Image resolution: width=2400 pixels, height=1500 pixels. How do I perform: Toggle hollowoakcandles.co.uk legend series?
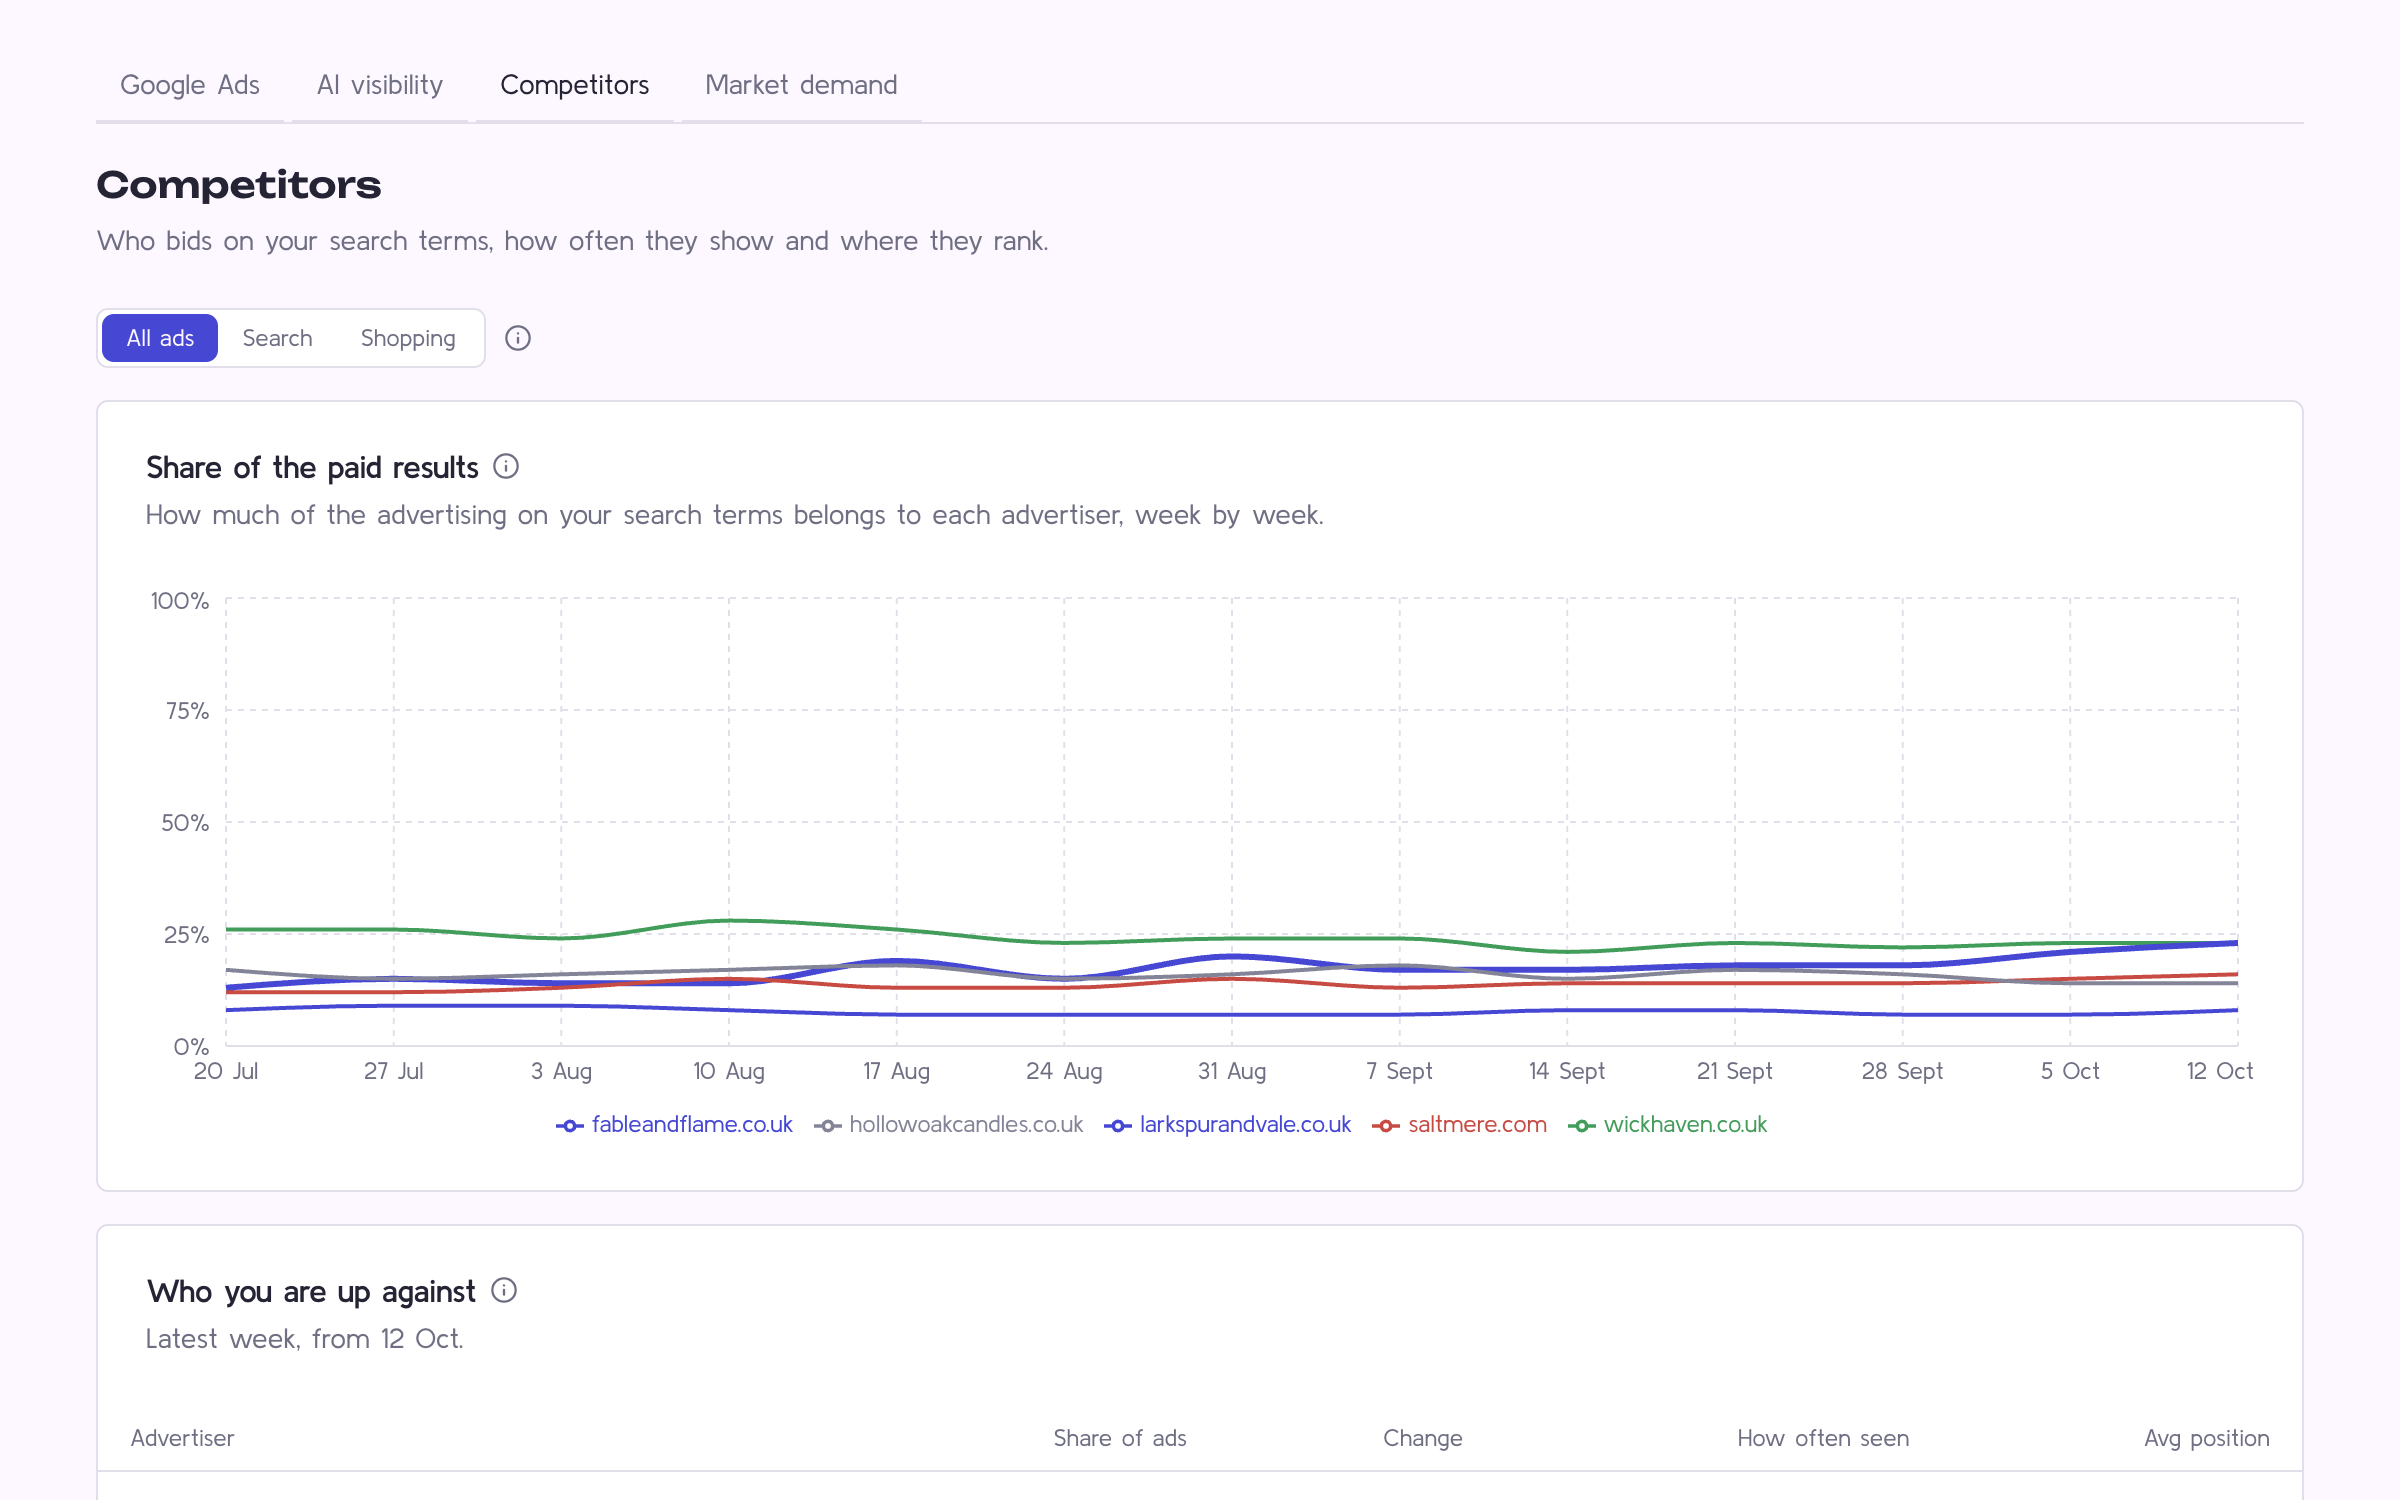[x=949, y=1125]
